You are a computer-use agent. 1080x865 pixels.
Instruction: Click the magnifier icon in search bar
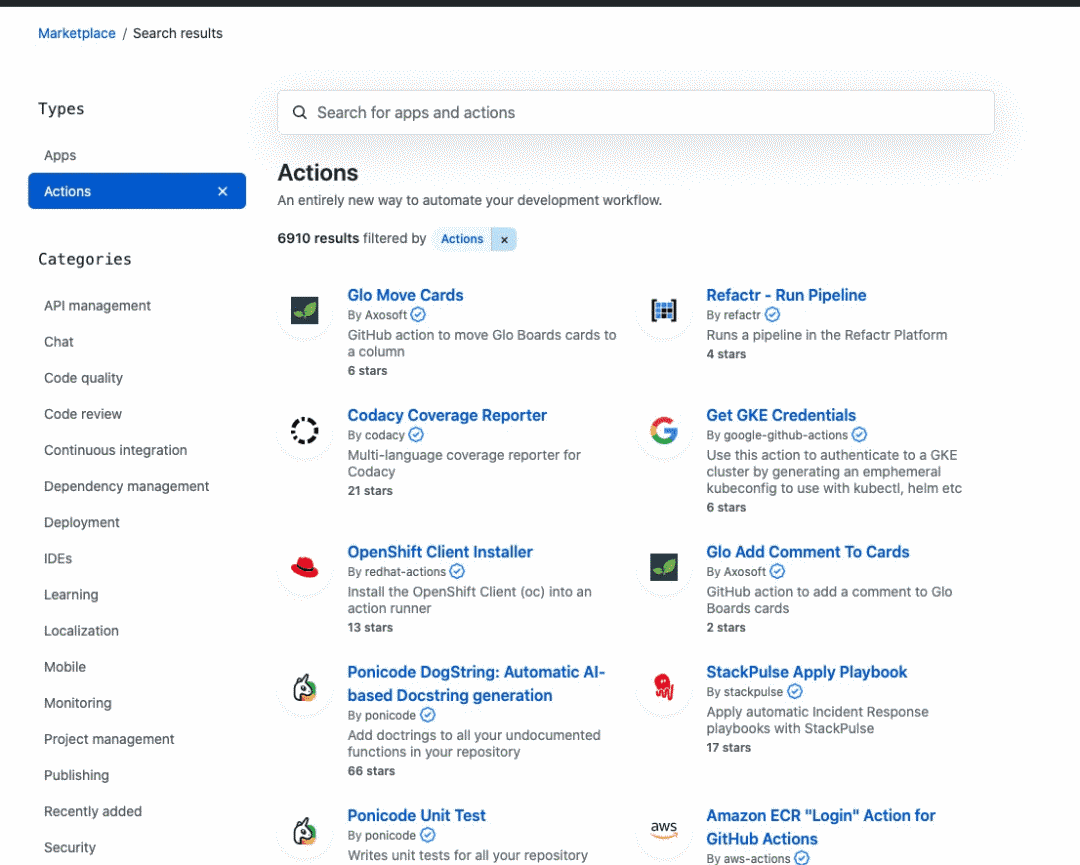tap(300, 112)
